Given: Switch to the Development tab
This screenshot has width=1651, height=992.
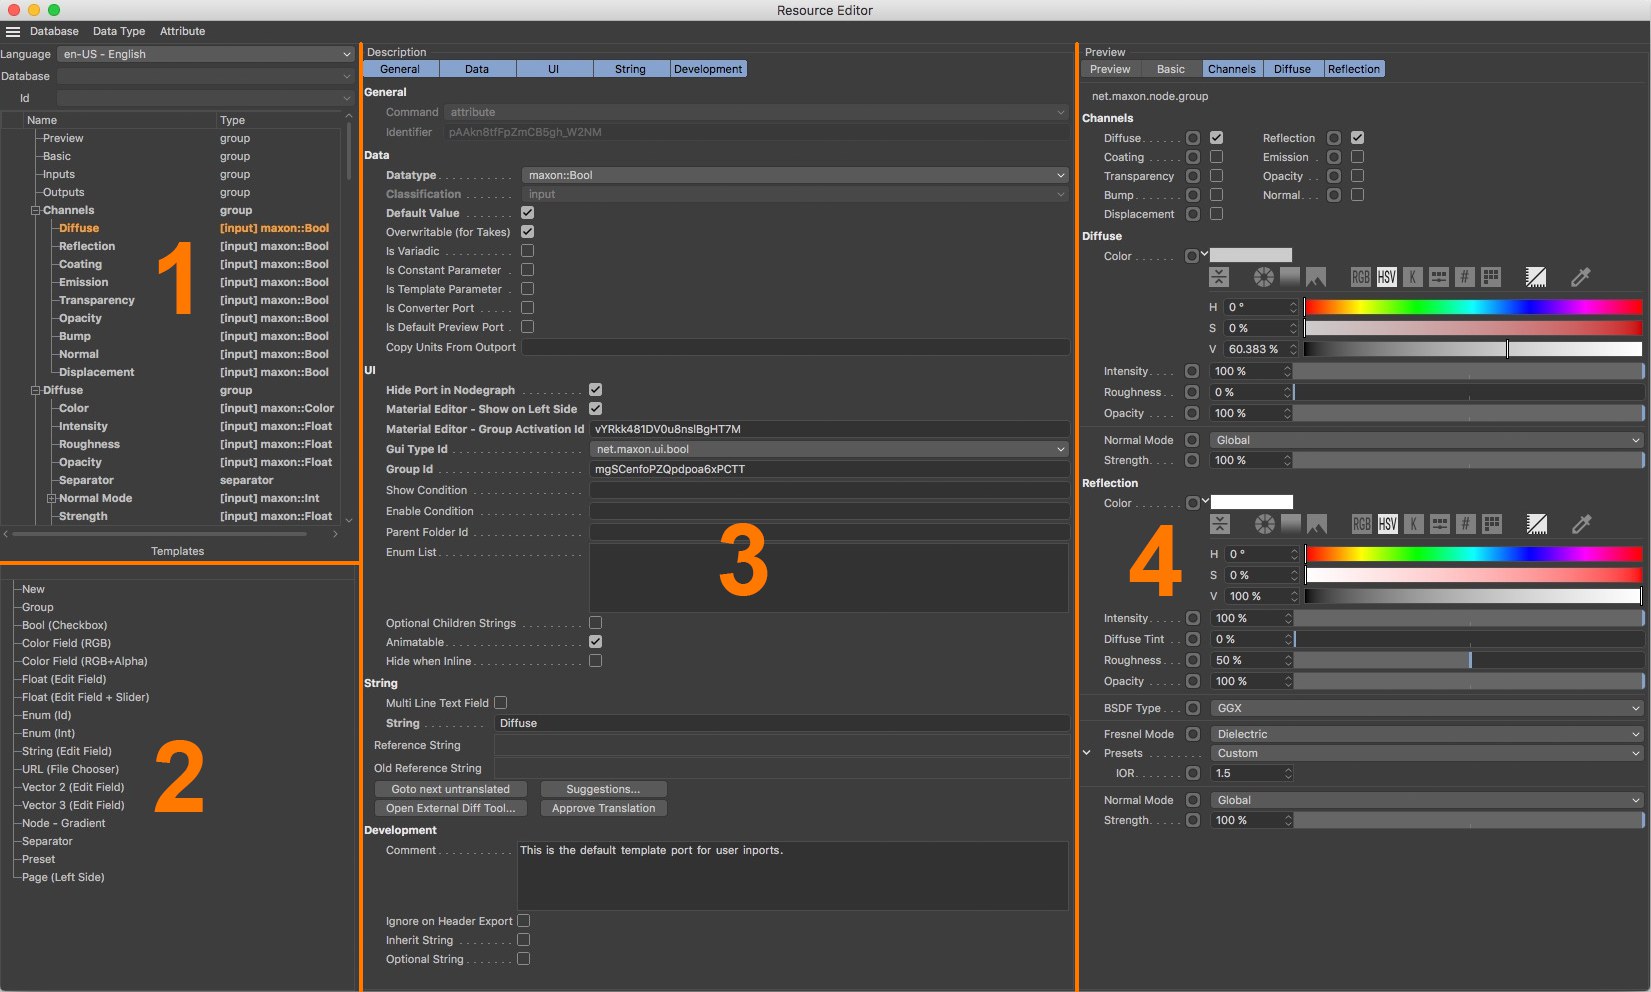Looking at the screenshot, I should click(708, 69).
